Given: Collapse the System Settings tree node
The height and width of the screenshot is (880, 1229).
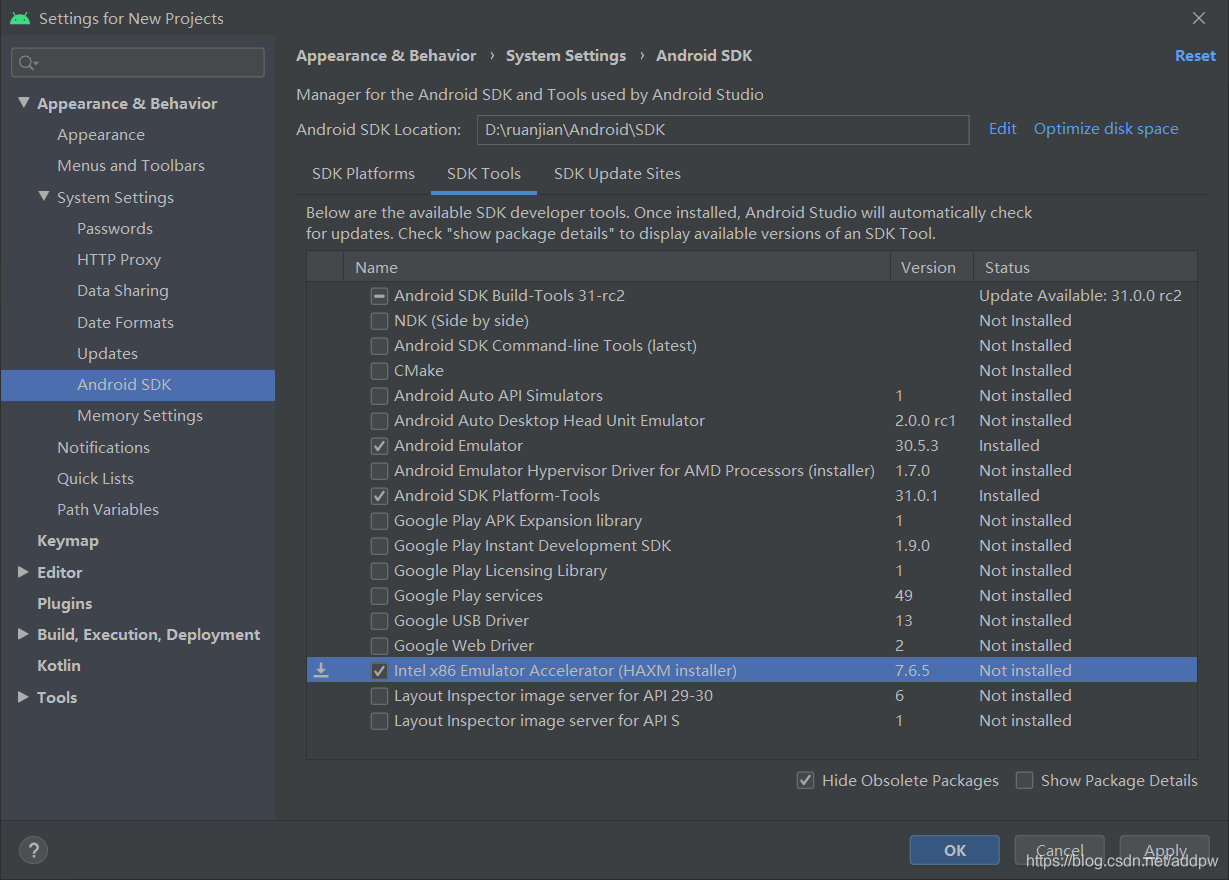Looking at the screenshot, I should [43, 197].
